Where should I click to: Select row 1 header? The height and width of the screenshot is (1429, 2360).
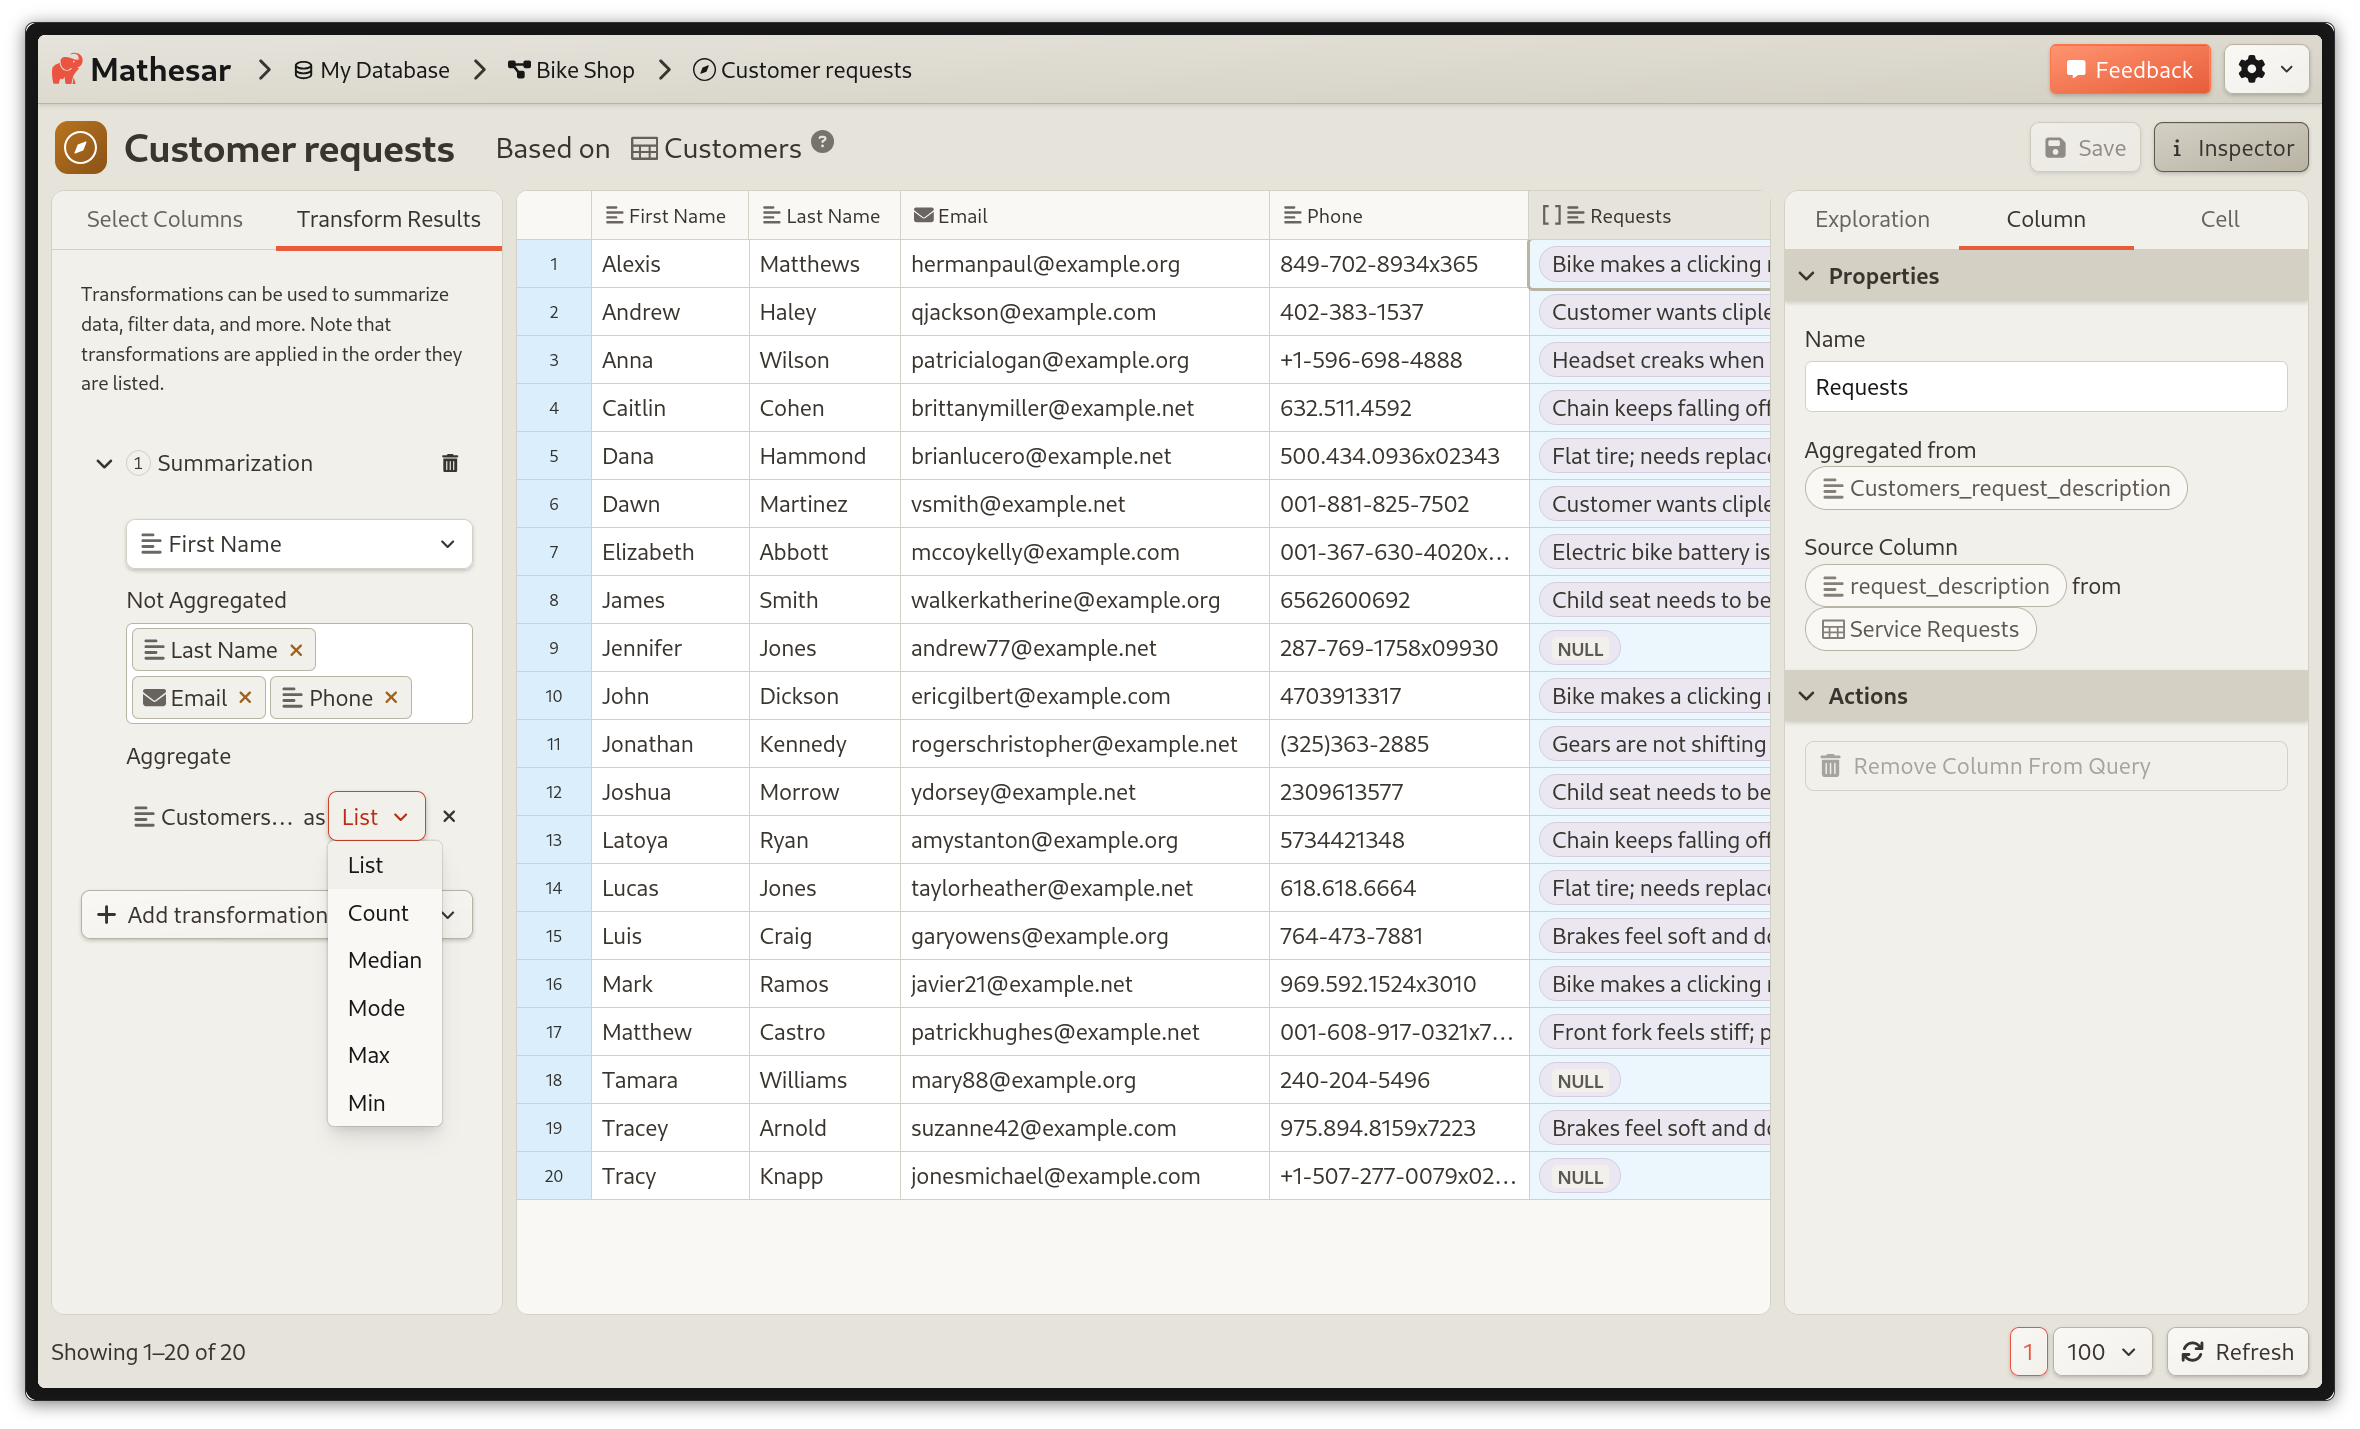[554, 264]
